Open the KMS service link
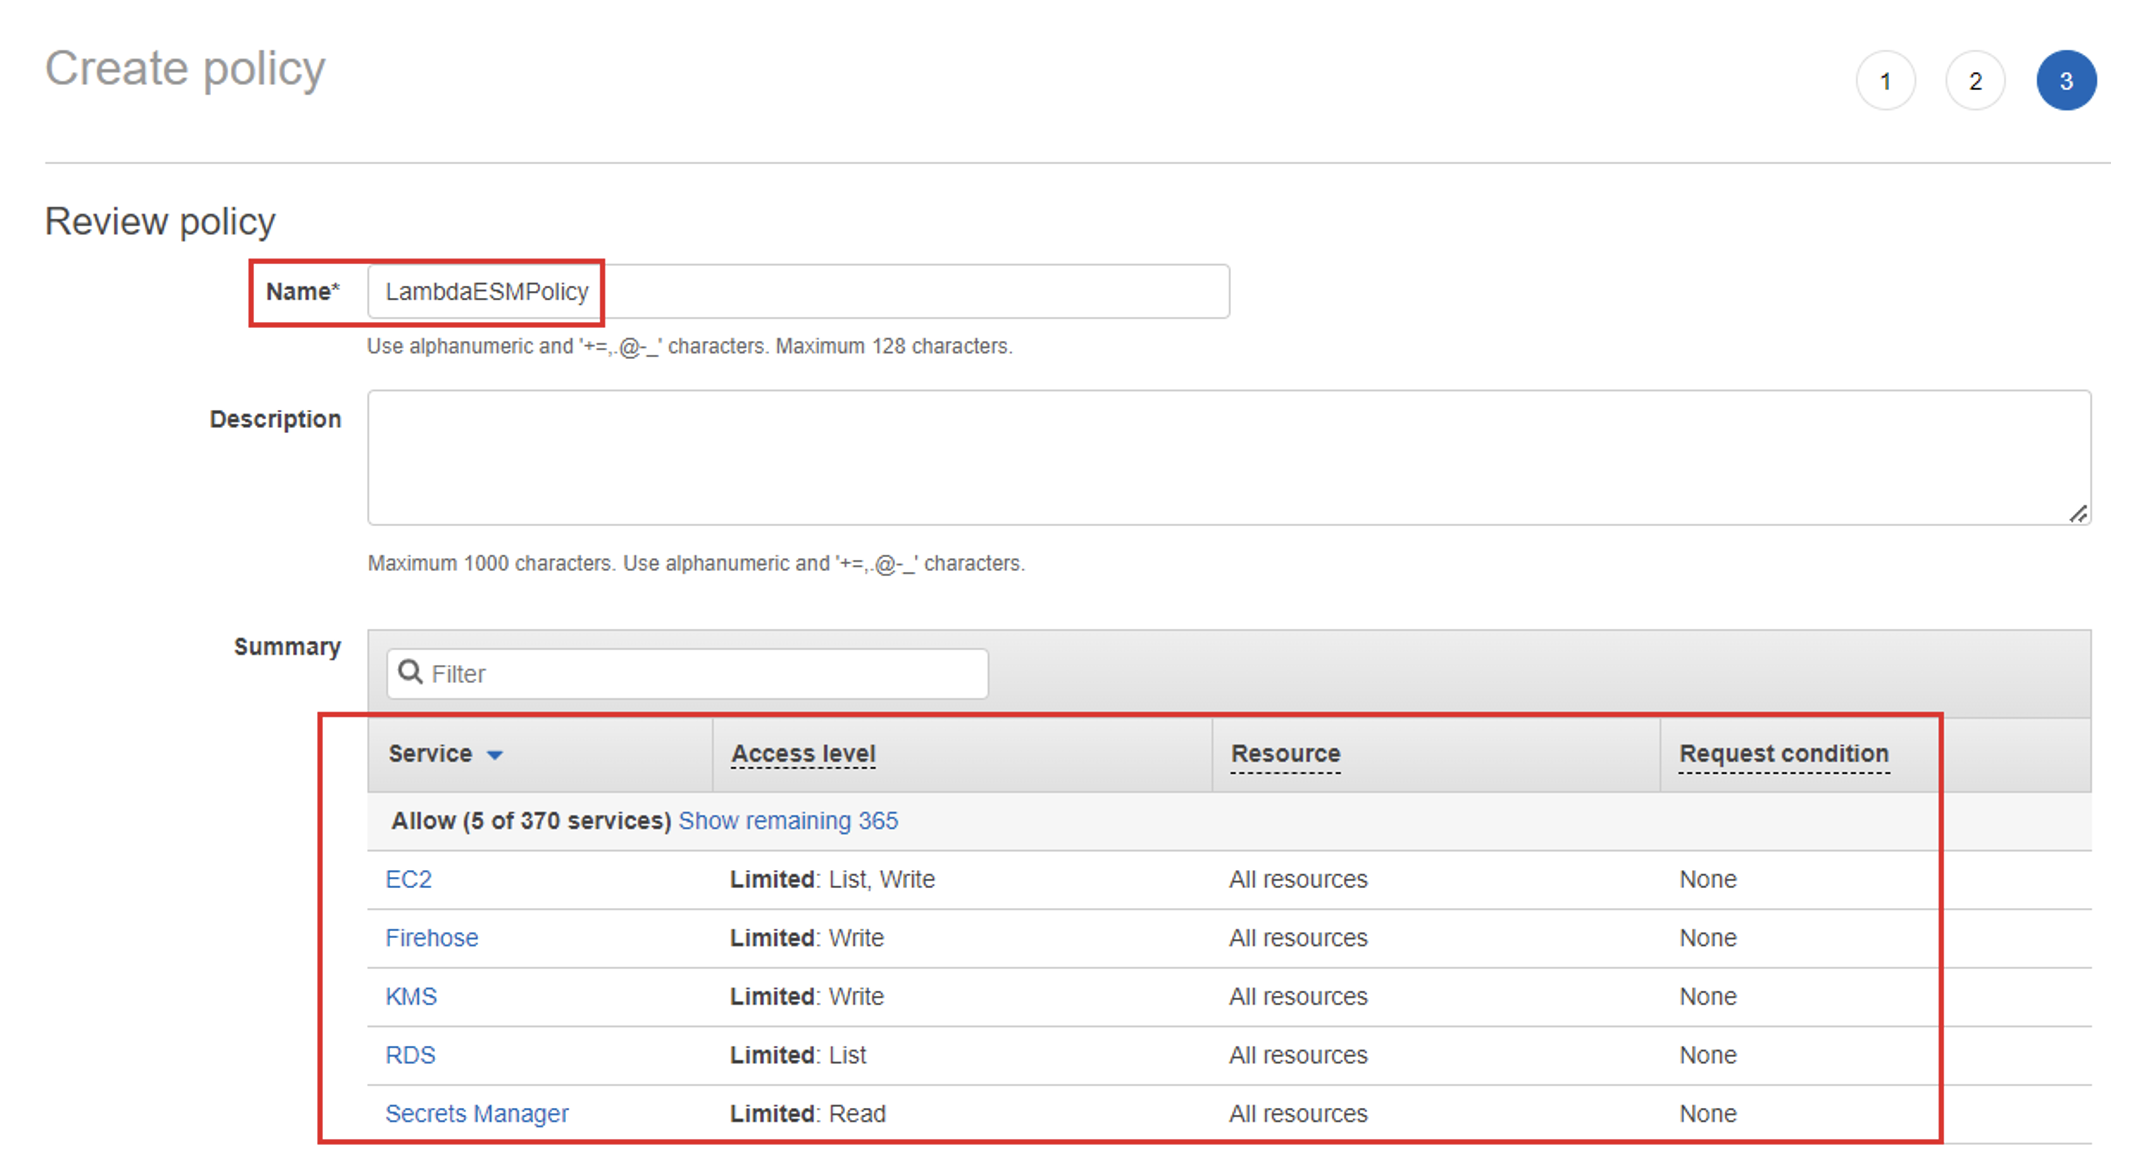This screenshot has width=2136, height=1170. [411, 997]
